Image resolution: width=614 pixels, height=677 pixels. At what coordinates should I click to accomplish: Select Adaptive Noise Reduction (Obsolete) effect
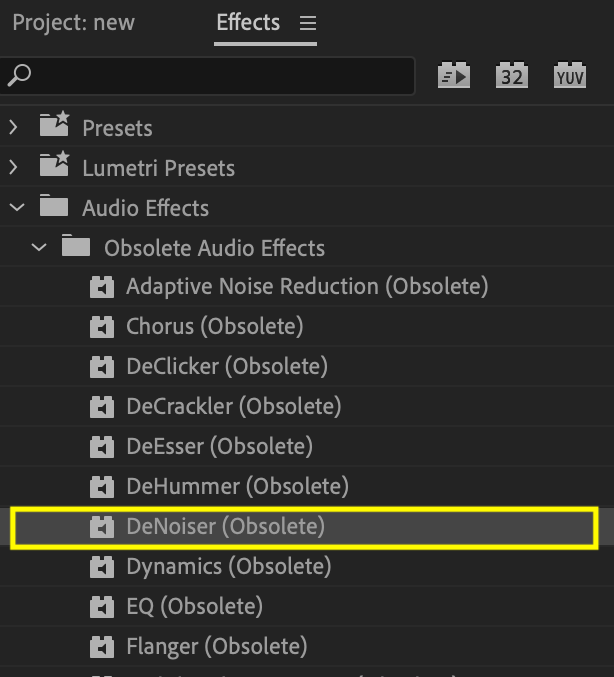(306, 287)
